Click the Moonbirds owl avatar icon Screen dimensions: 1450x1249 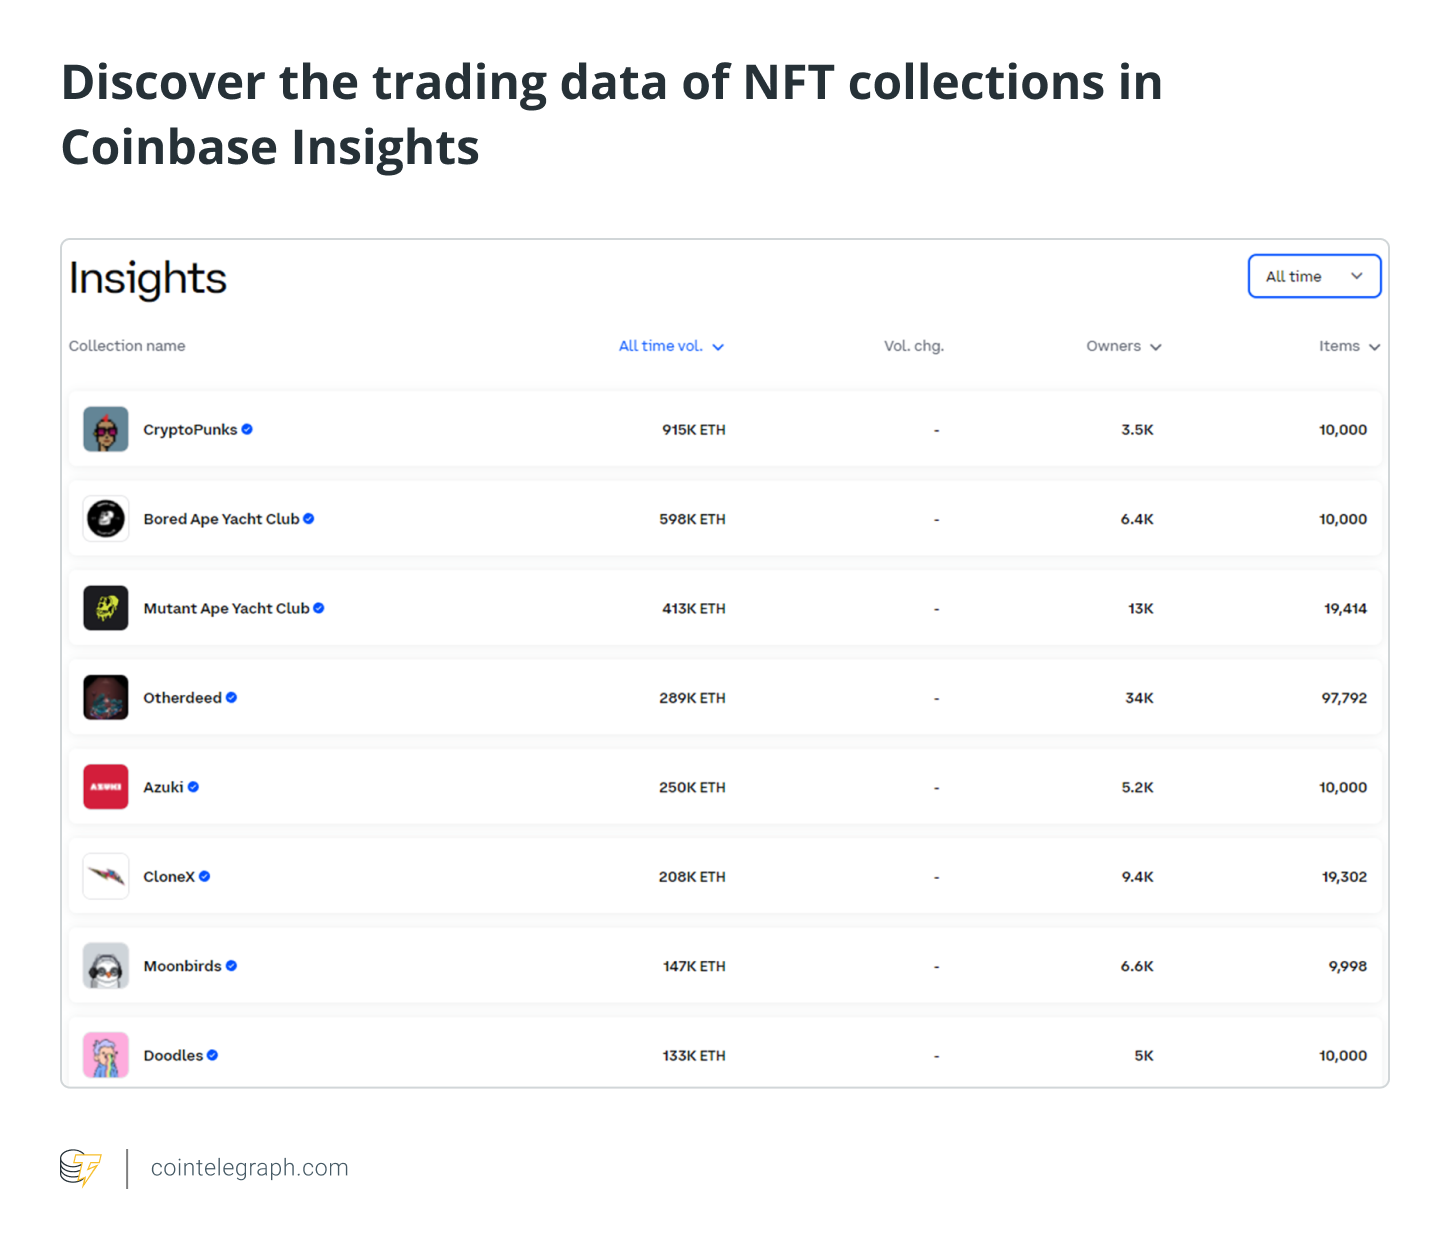106,966
